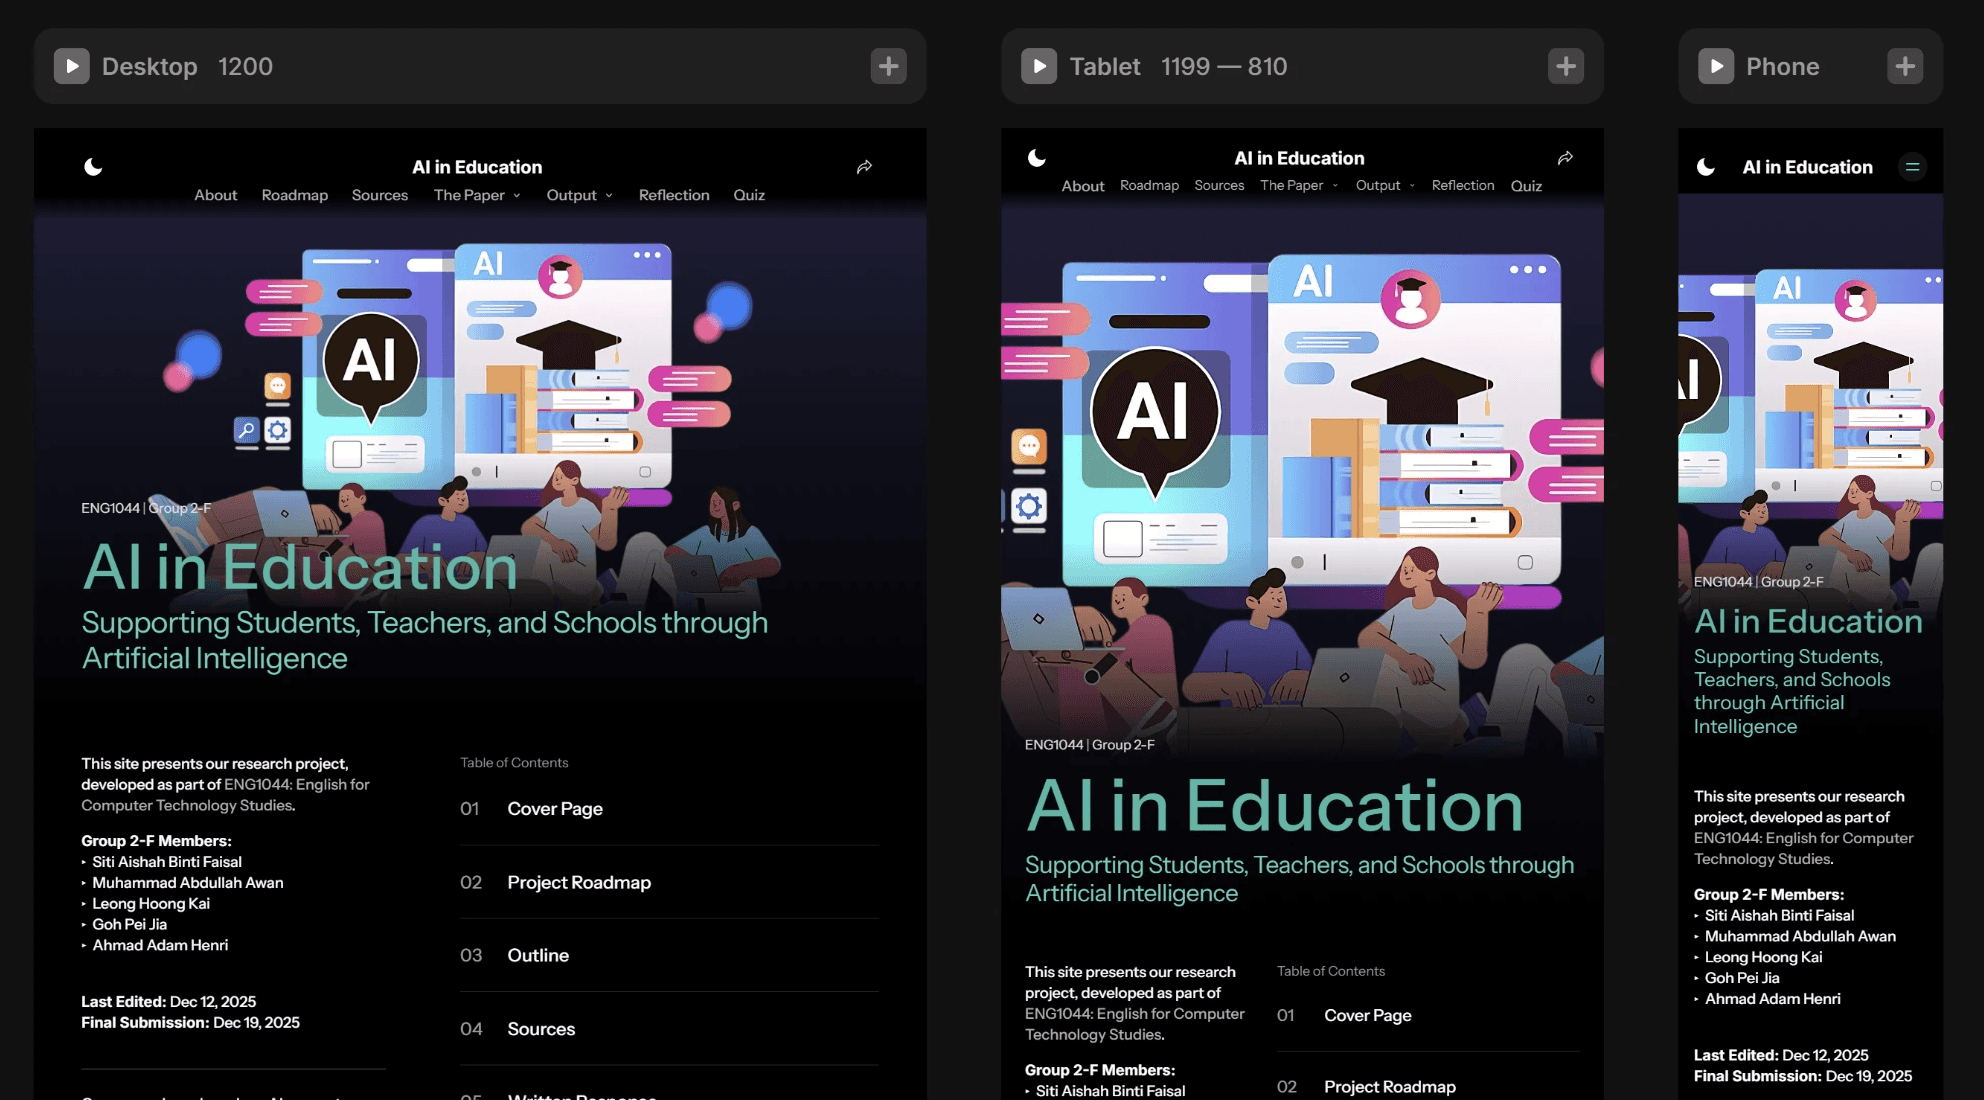
Task: Click the Phone breakpoint play button
Action: (x=1716, y=66)
